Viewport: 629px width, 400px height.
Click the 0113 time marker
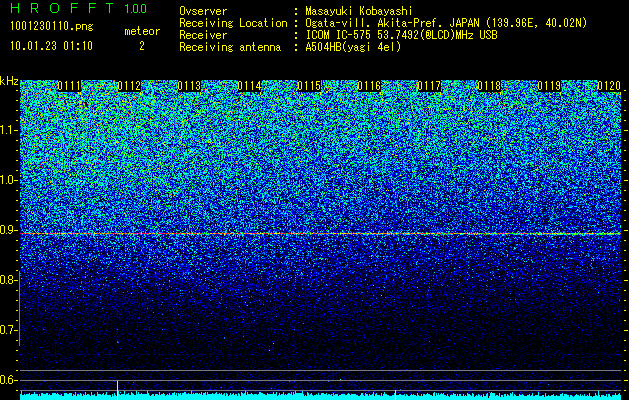pos(189,86)
